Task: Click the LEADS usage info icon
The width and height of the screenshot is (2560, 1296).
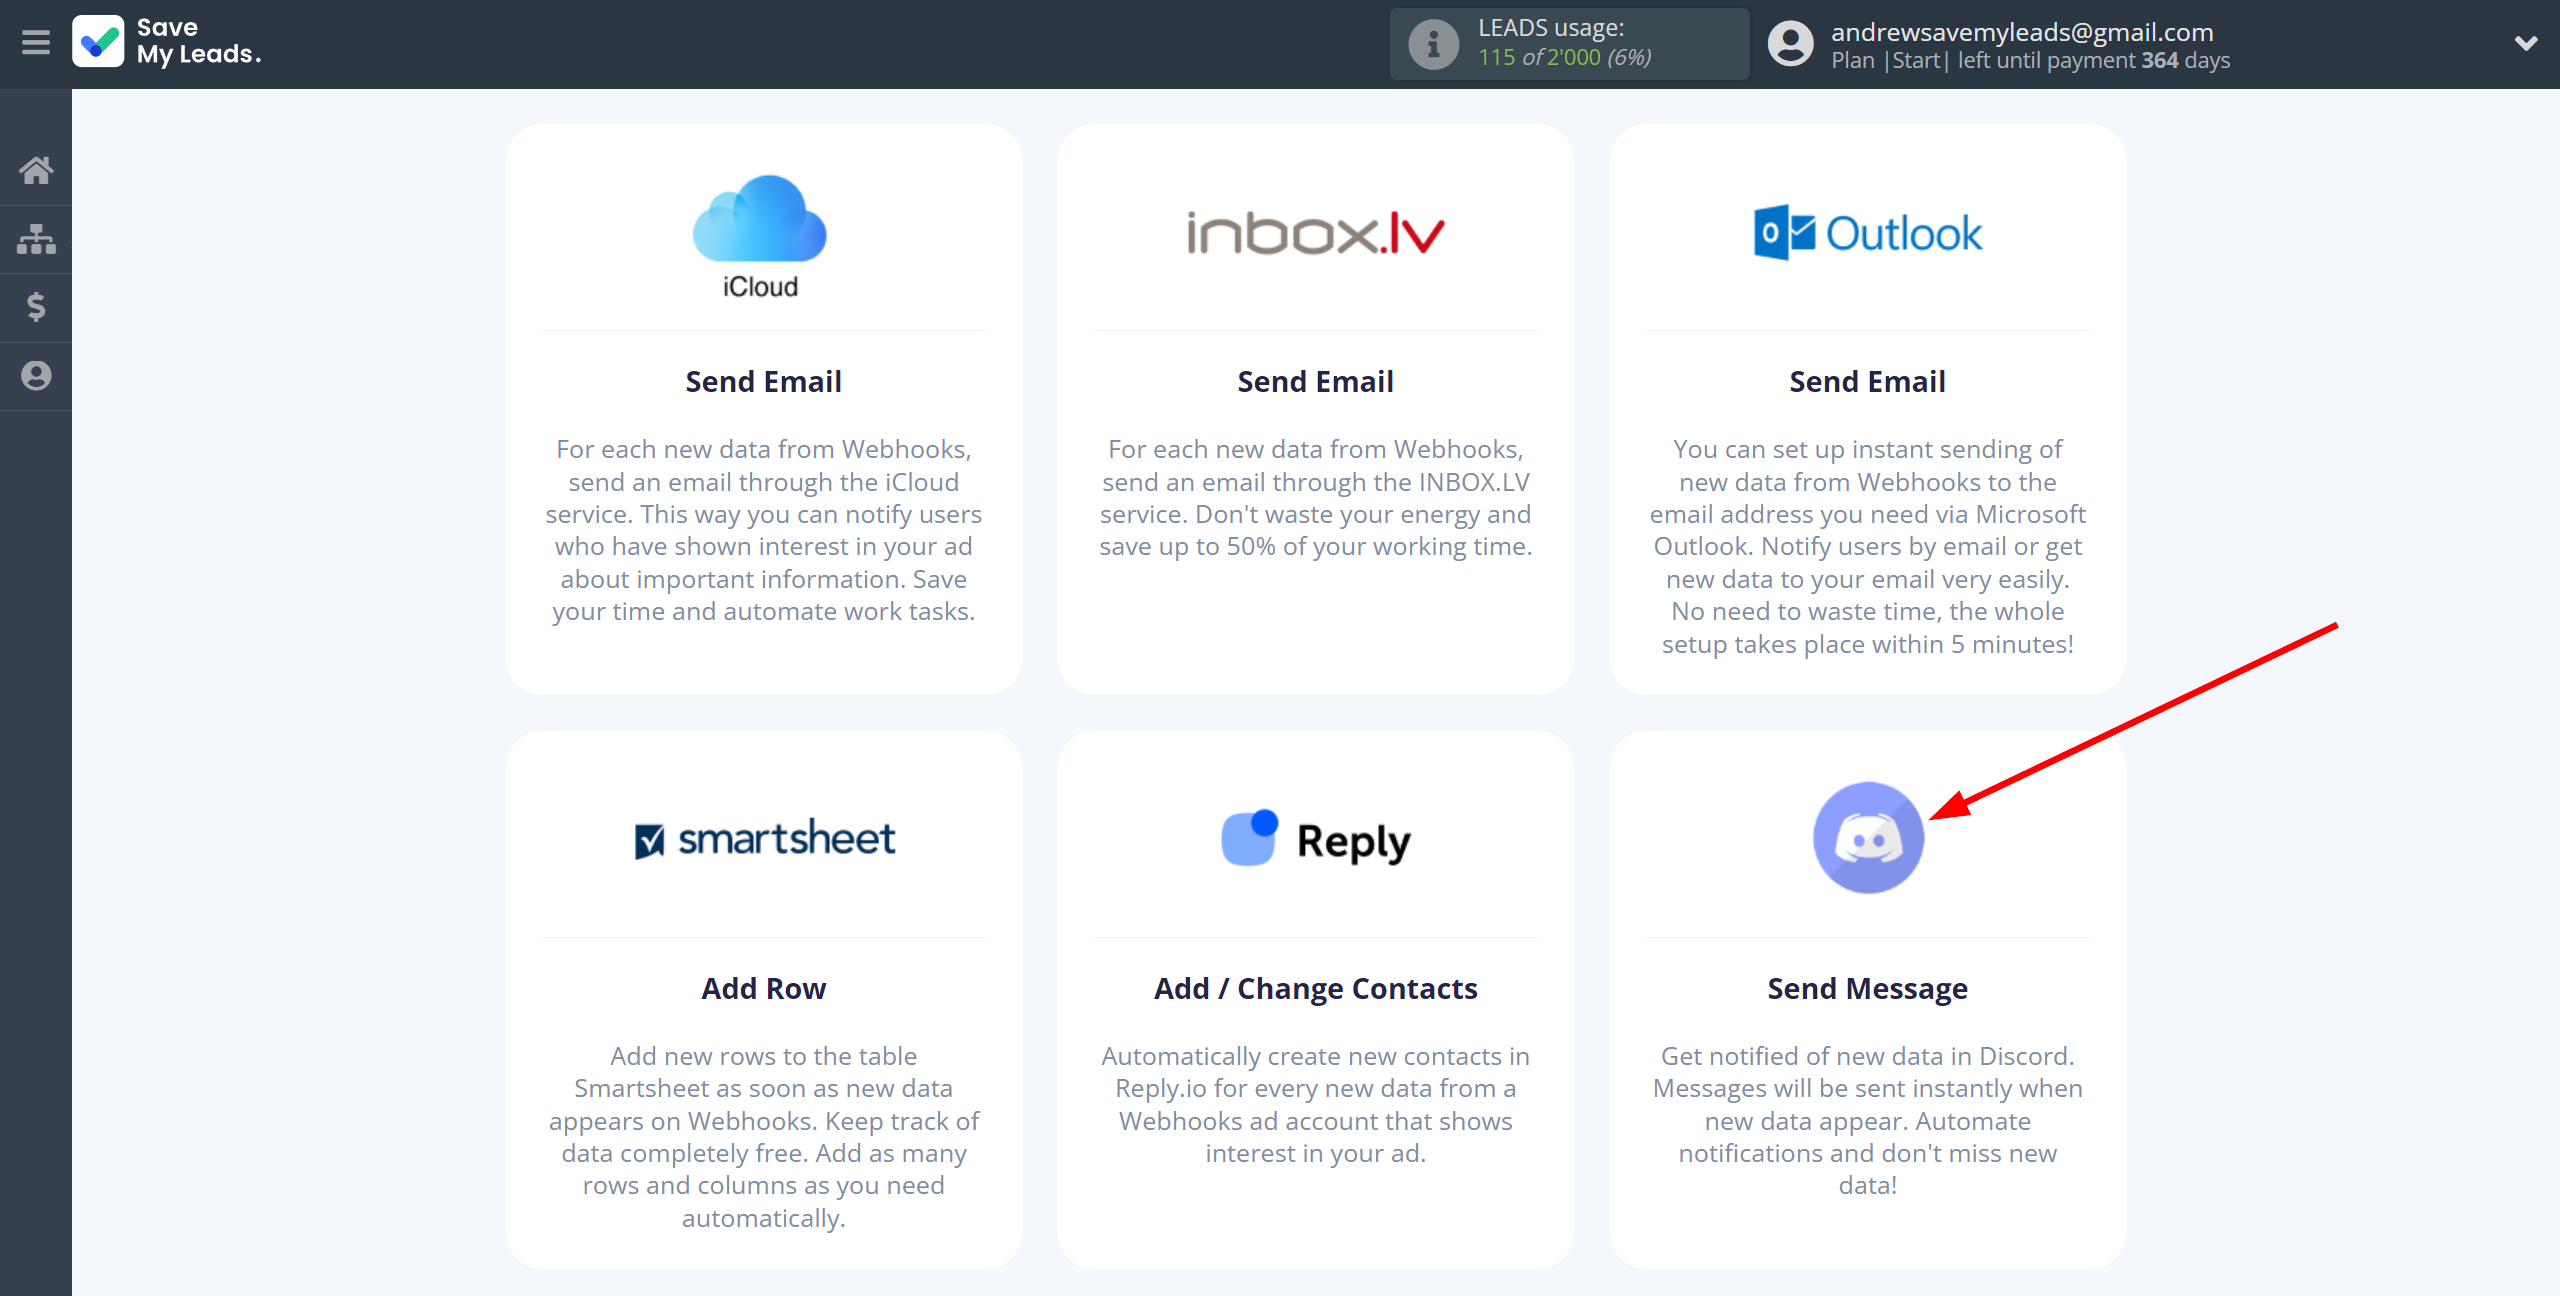Action: pyautogui.click(x=1433, y=44)
